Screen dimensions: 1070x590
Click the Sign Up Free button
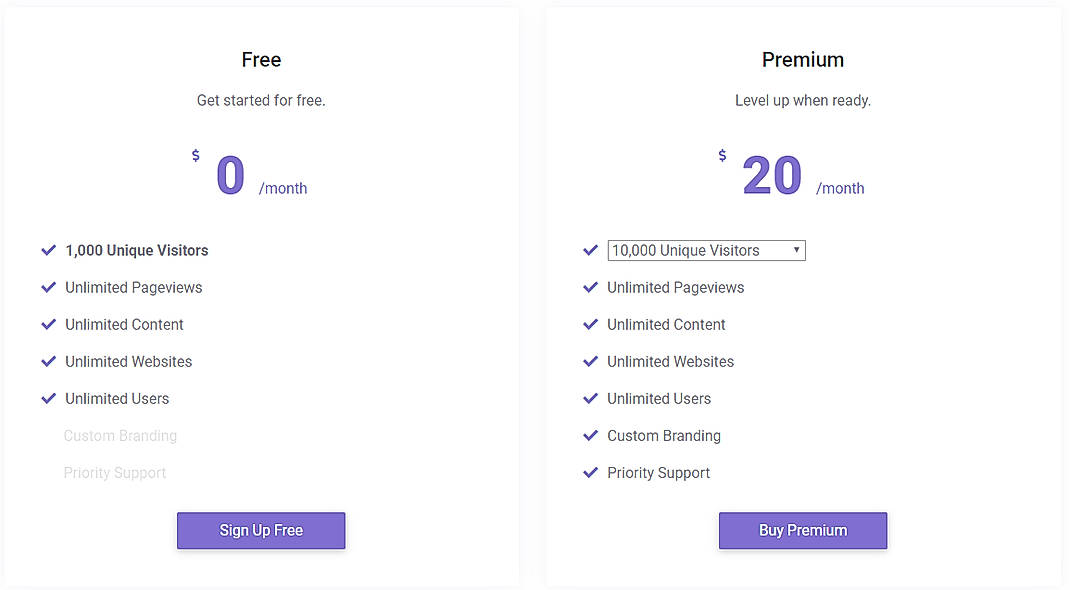(261, 530)
